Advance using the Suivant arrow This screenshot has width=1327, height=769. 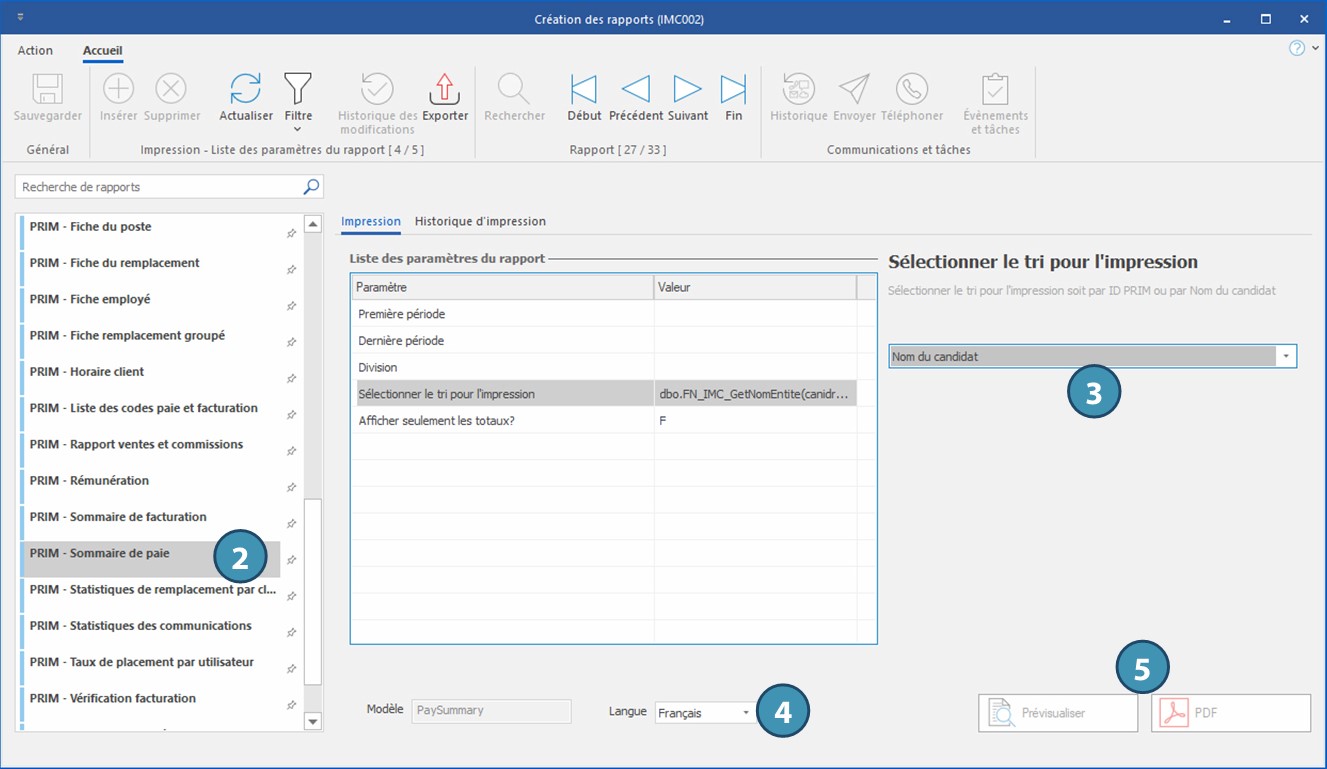tap(687, 90)
